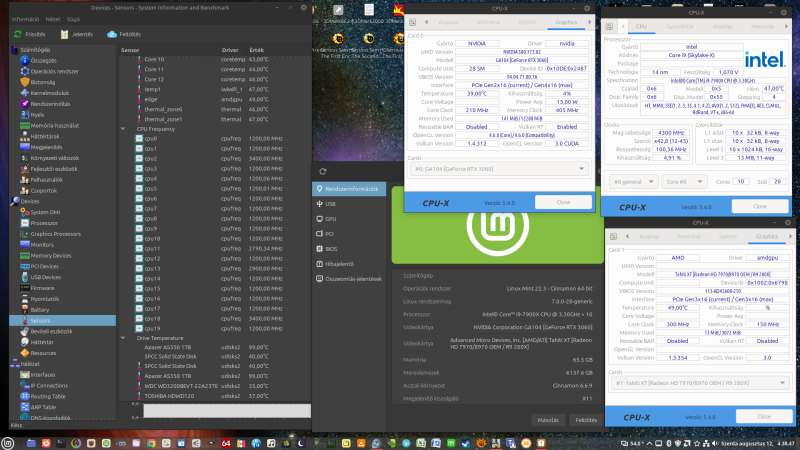800x450 pixels.
Task: Open the Kernelmodulok entry in sidebar
Action: [x=49, y=93]
